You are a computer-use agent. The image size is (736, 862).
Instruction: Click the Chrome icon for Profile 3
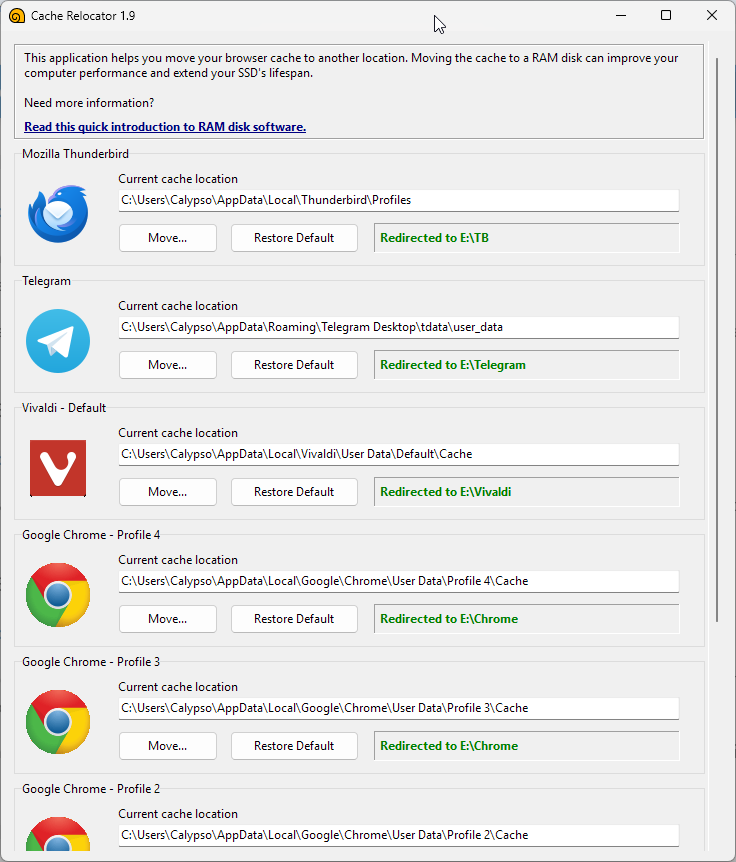pos(58,722)
